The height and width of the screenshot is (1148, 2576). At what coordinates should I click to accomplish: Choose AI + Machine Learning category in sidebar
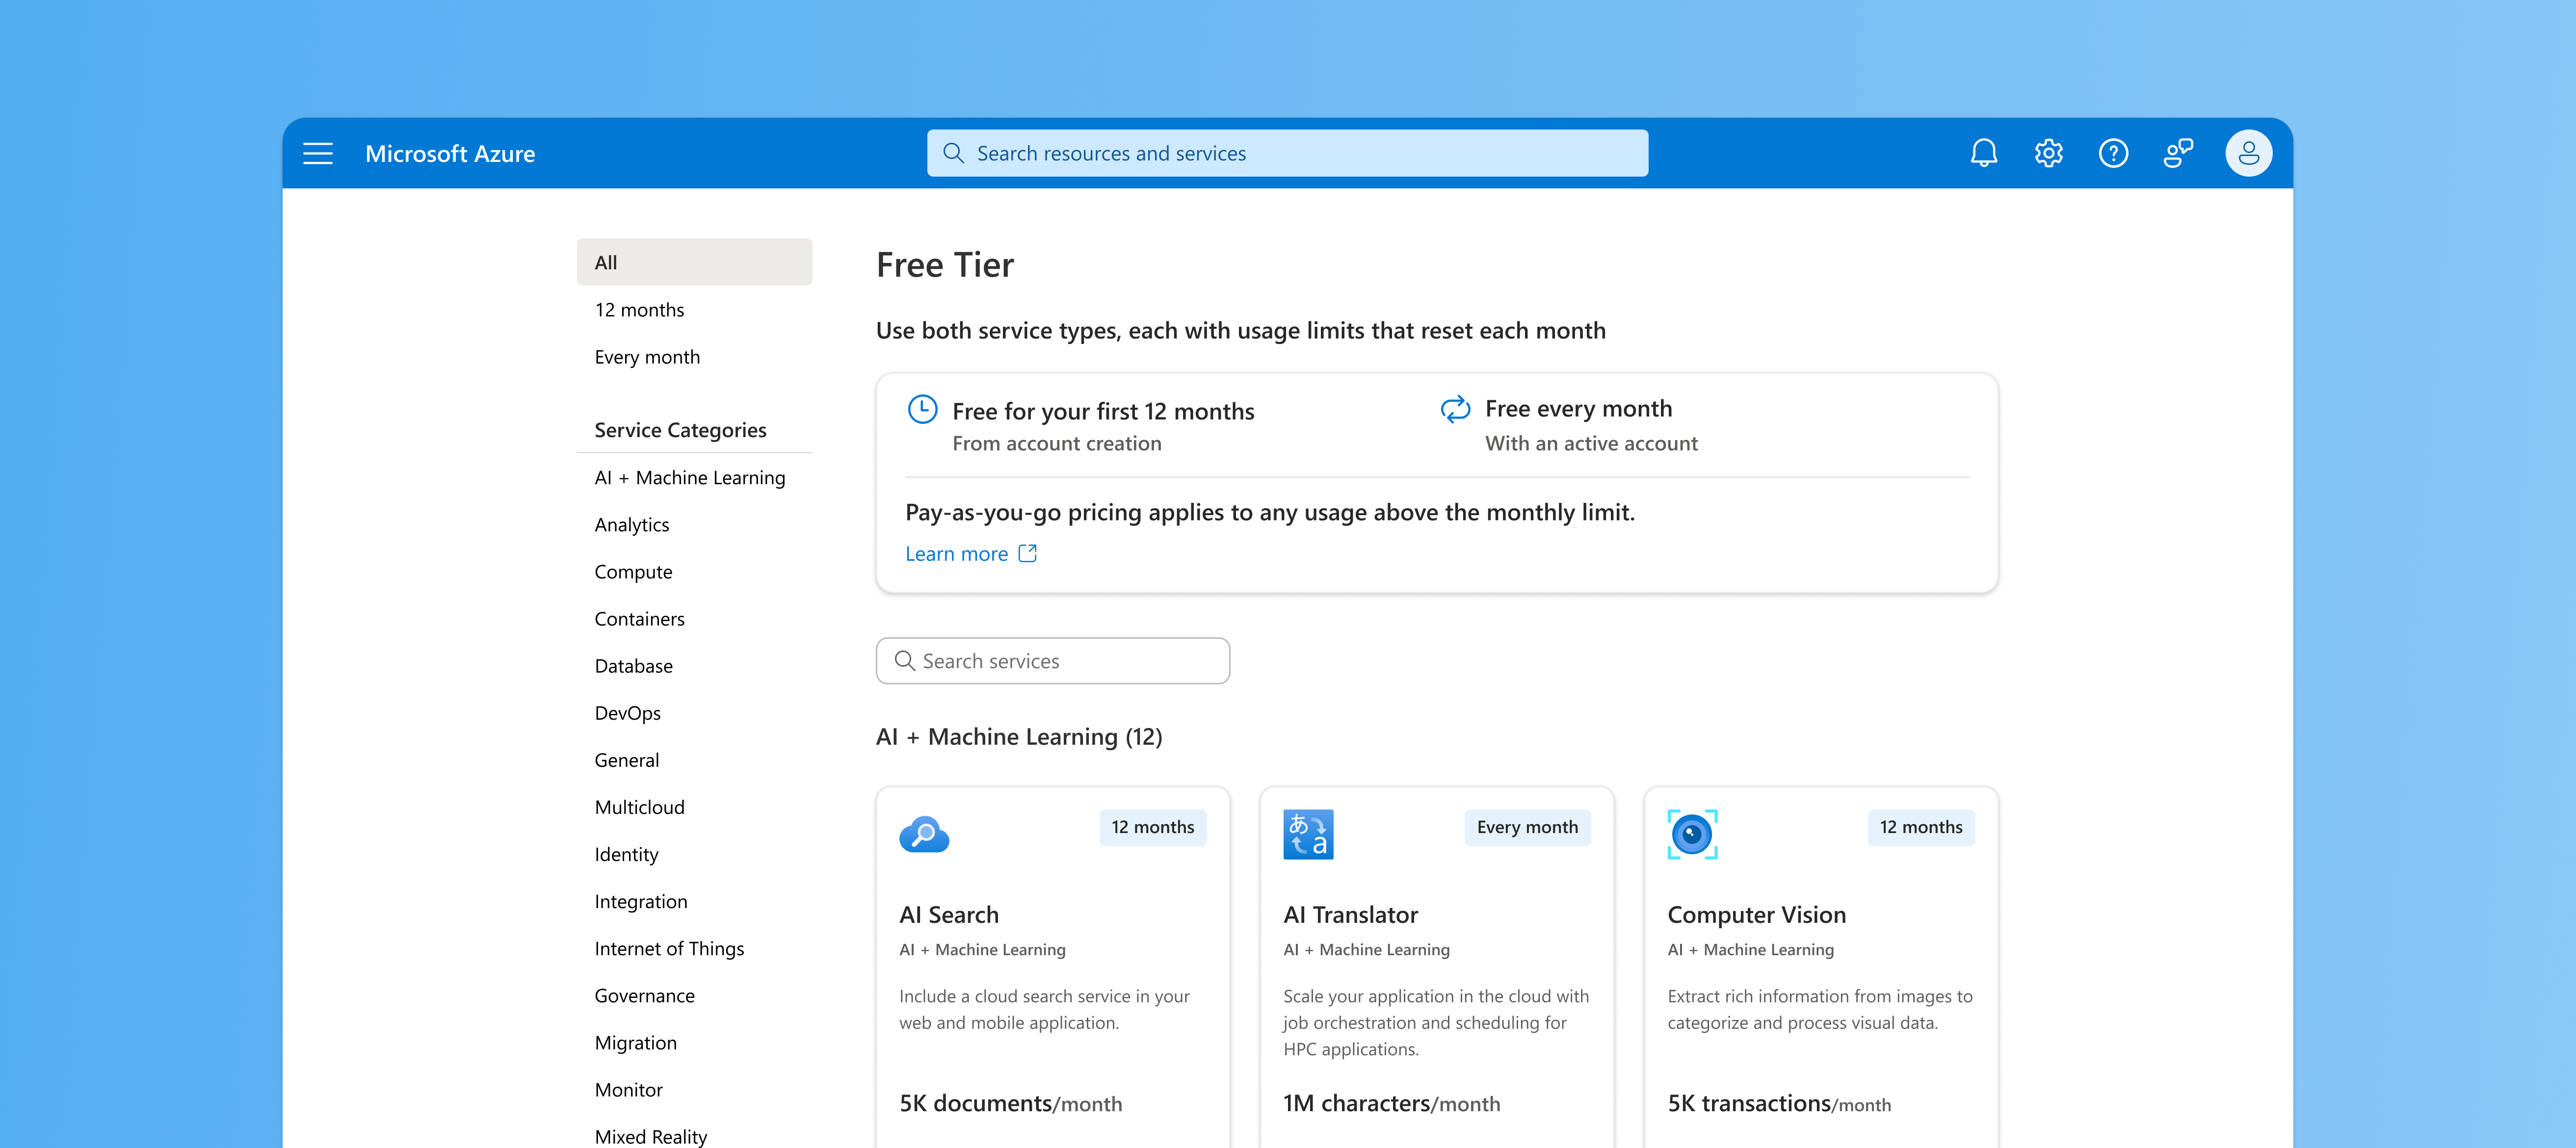tap(690, 477)
